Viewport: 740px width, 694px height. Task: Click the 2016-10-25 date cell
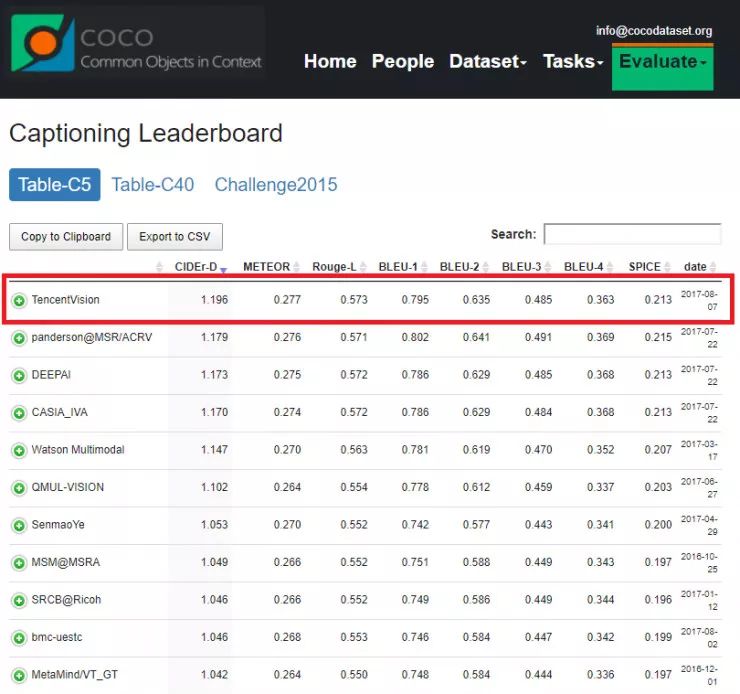[699, 562]
